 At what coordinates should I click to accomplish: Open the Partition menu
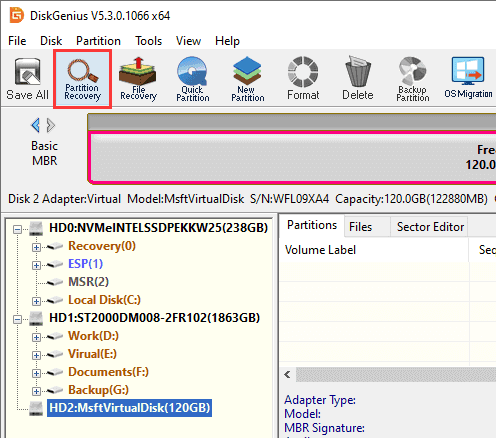pos(98,41)
